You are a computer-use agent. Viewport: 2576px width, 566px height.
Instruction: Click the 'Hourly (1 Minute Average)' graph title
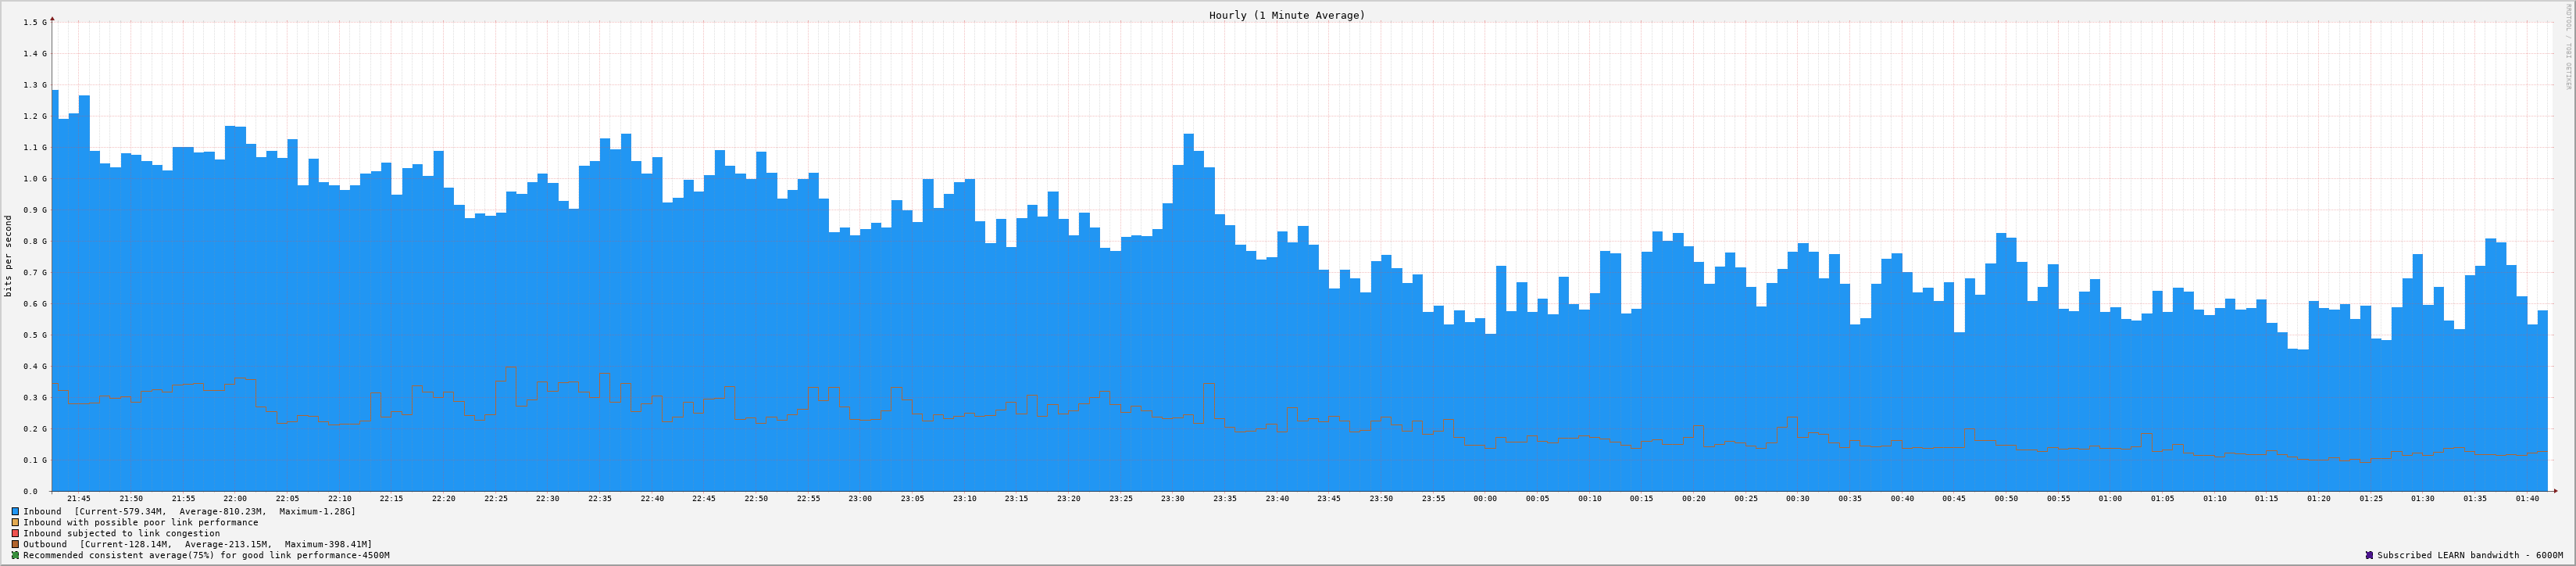(x=1286, y=15)
